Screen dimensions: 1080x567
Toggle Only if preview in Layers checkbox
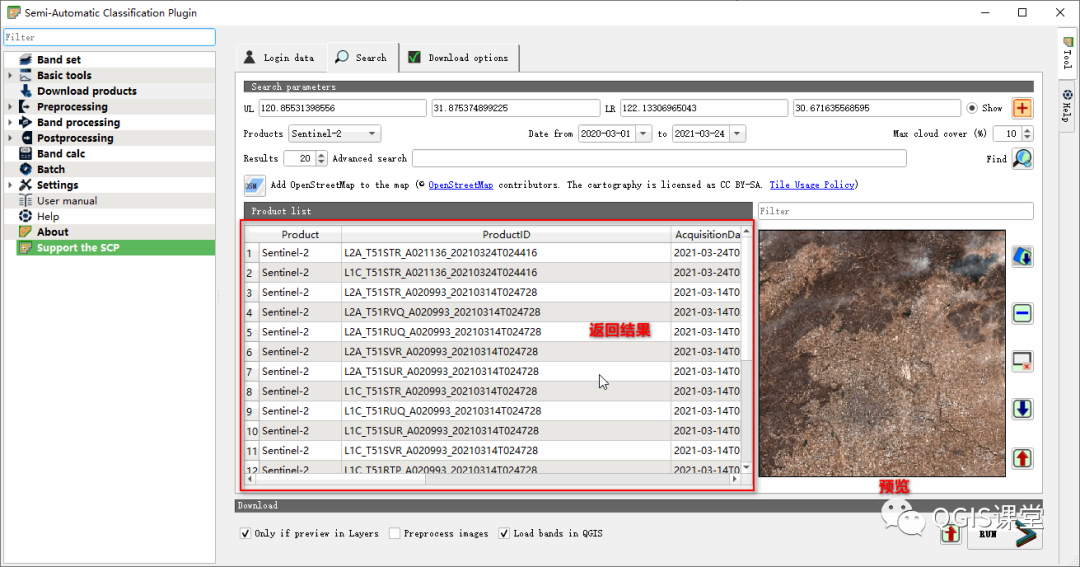click(x=245, y=533)
